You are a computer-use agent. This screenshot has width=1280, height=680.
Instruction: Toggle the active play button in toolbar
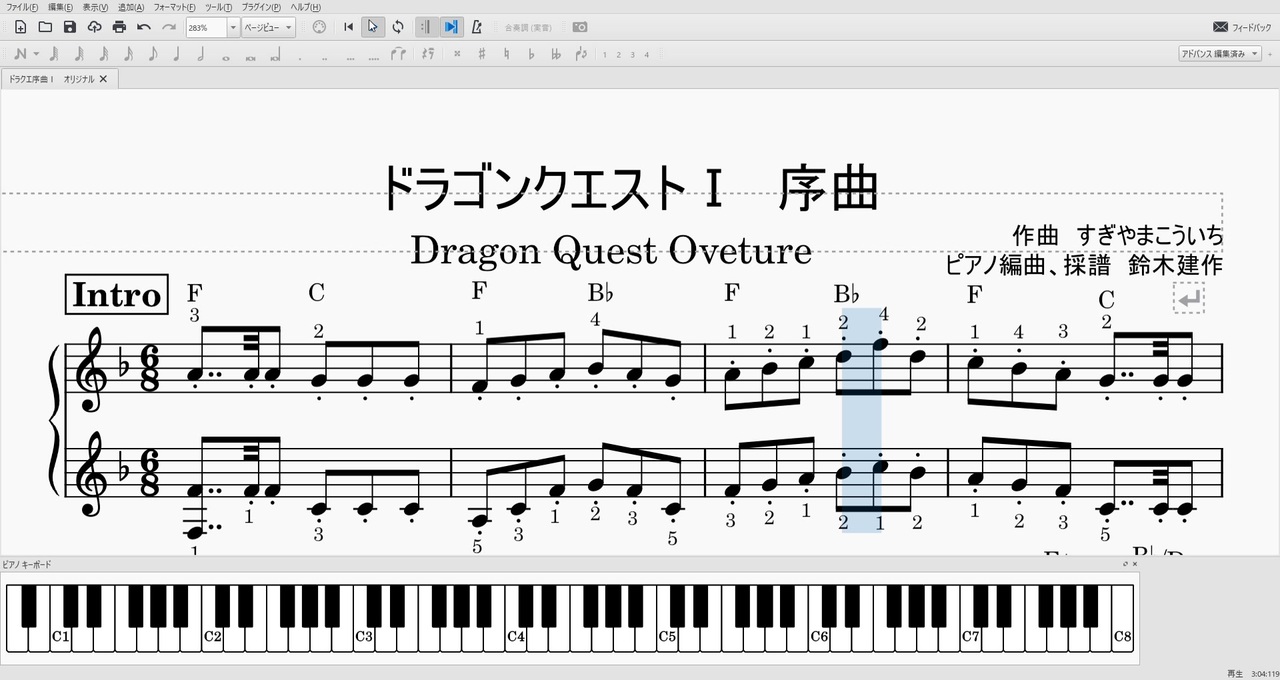(372, 27)
